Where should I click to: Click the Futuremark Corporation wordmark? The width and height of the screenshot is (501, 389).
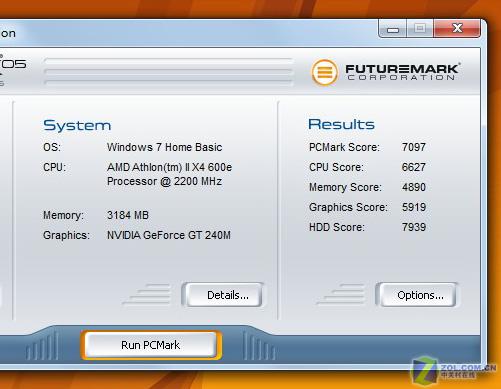click(x=403, y=72)
